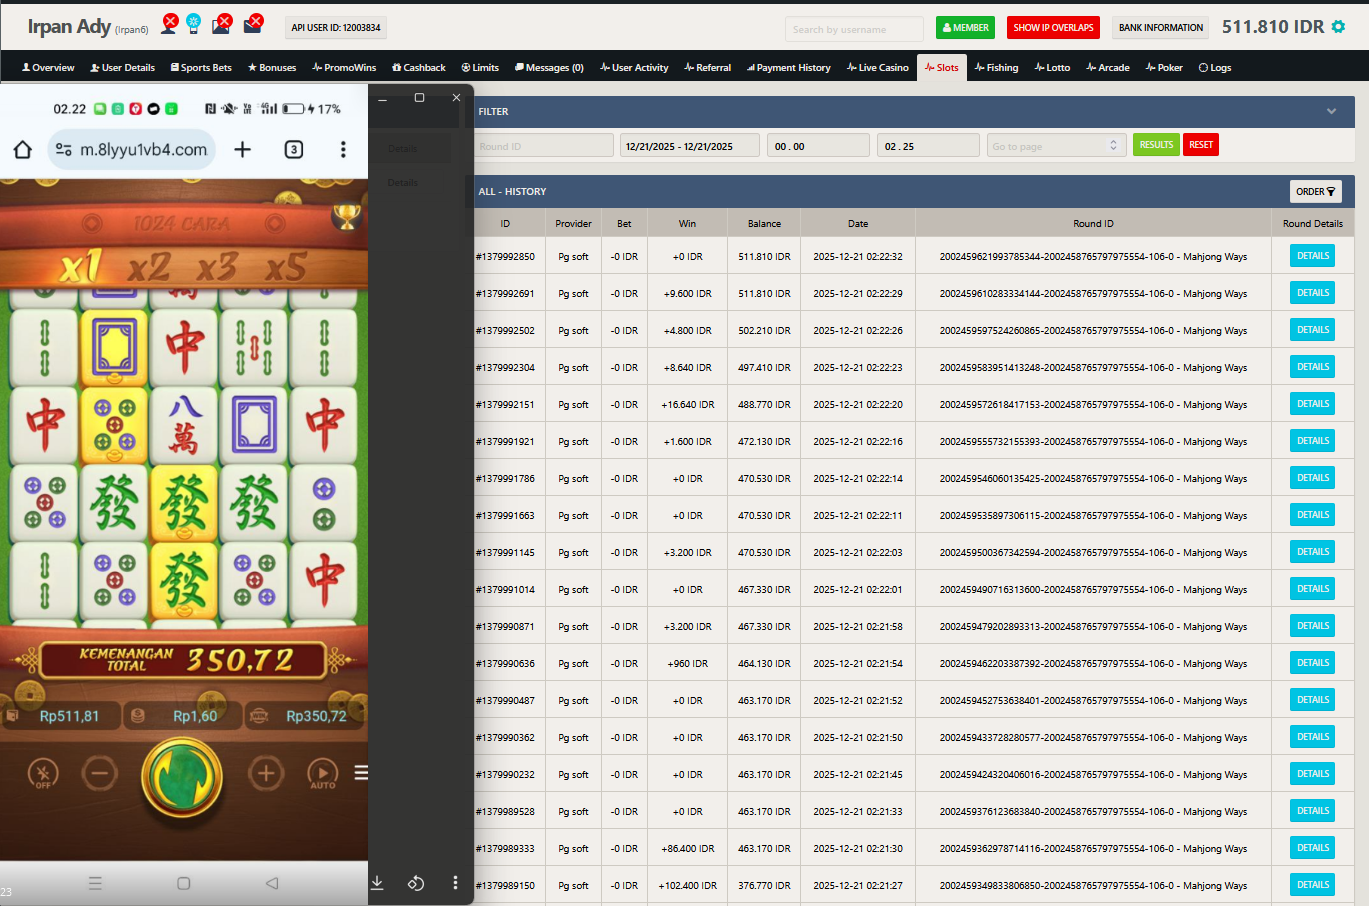Open Referral tab

(x=708, y=68)
